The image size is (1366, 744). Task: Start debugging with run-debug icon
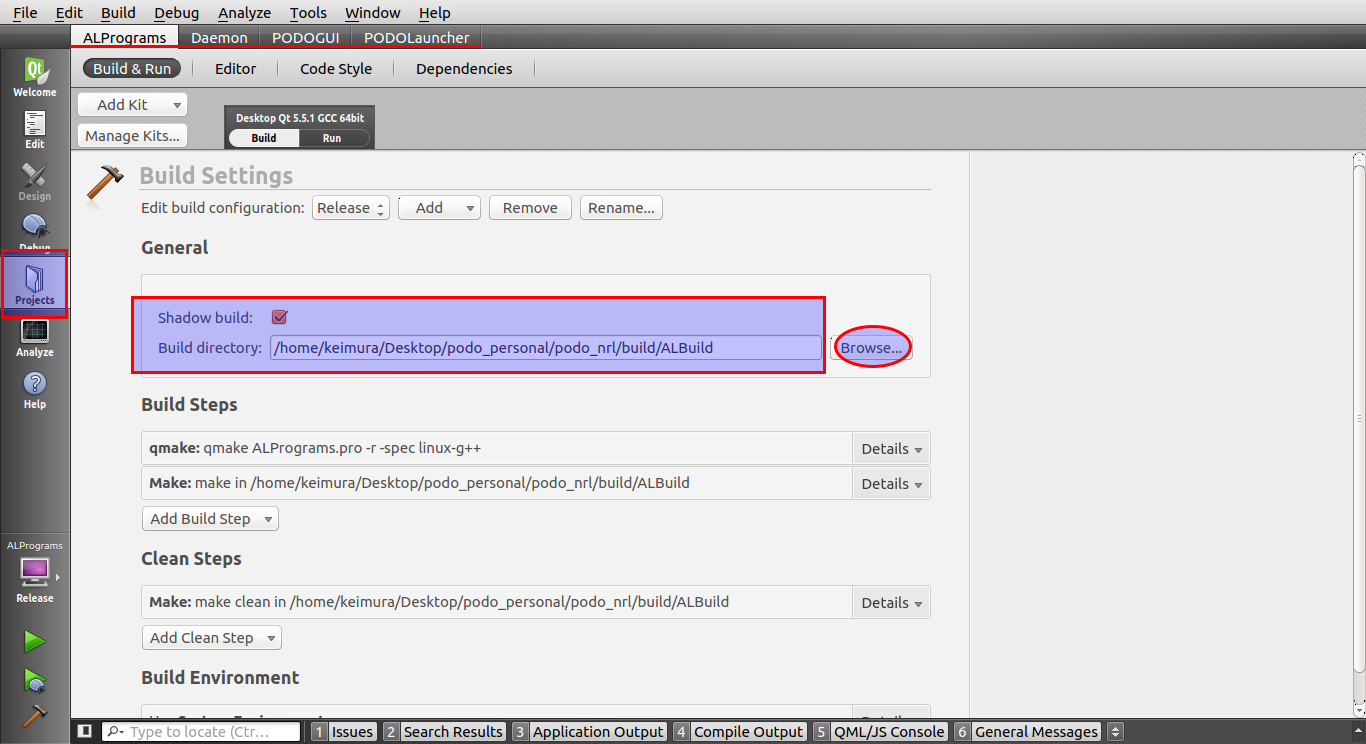35,680
